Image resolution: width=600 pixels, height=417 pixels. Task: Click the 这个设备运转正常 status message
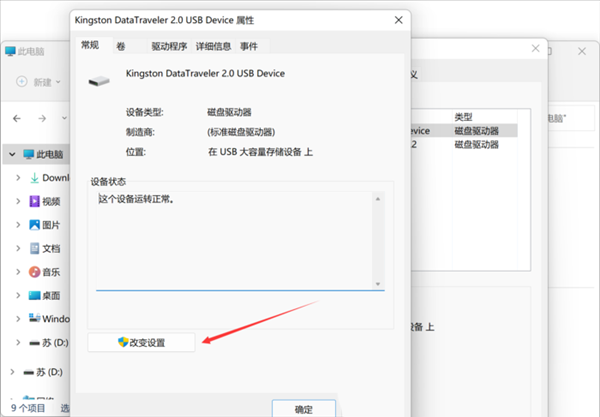coord(136,199)
